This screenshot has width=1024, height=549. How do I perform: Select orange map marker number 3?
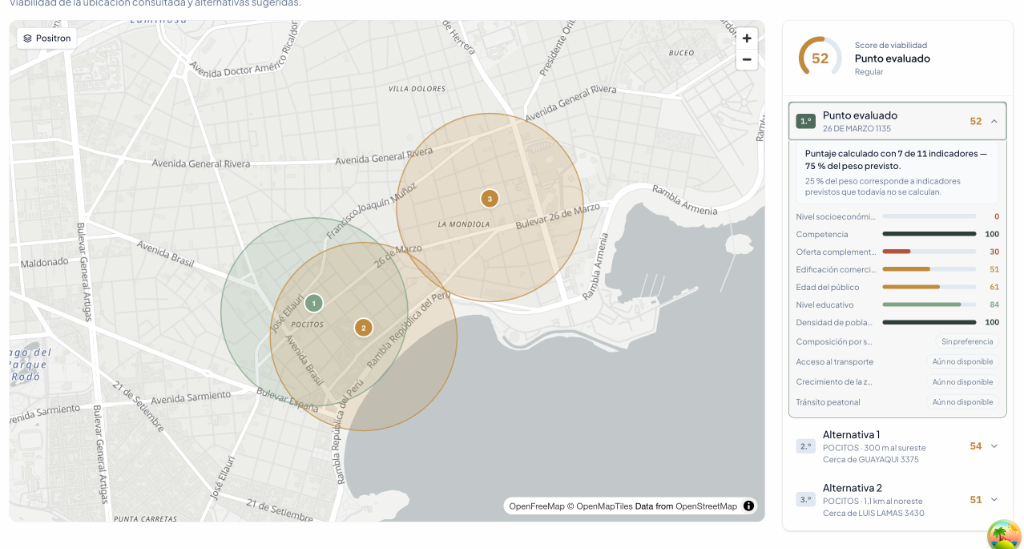point(489,199)
